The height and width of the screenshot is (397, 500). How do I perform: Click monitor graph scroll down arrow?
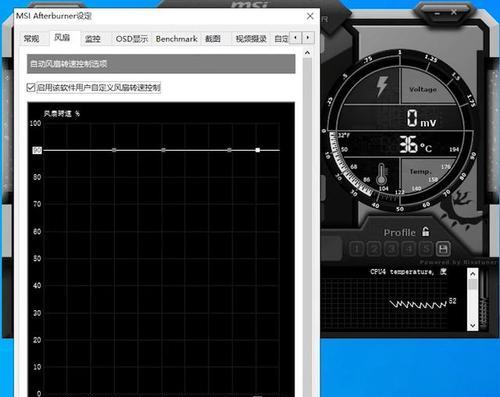pos(472,325)
